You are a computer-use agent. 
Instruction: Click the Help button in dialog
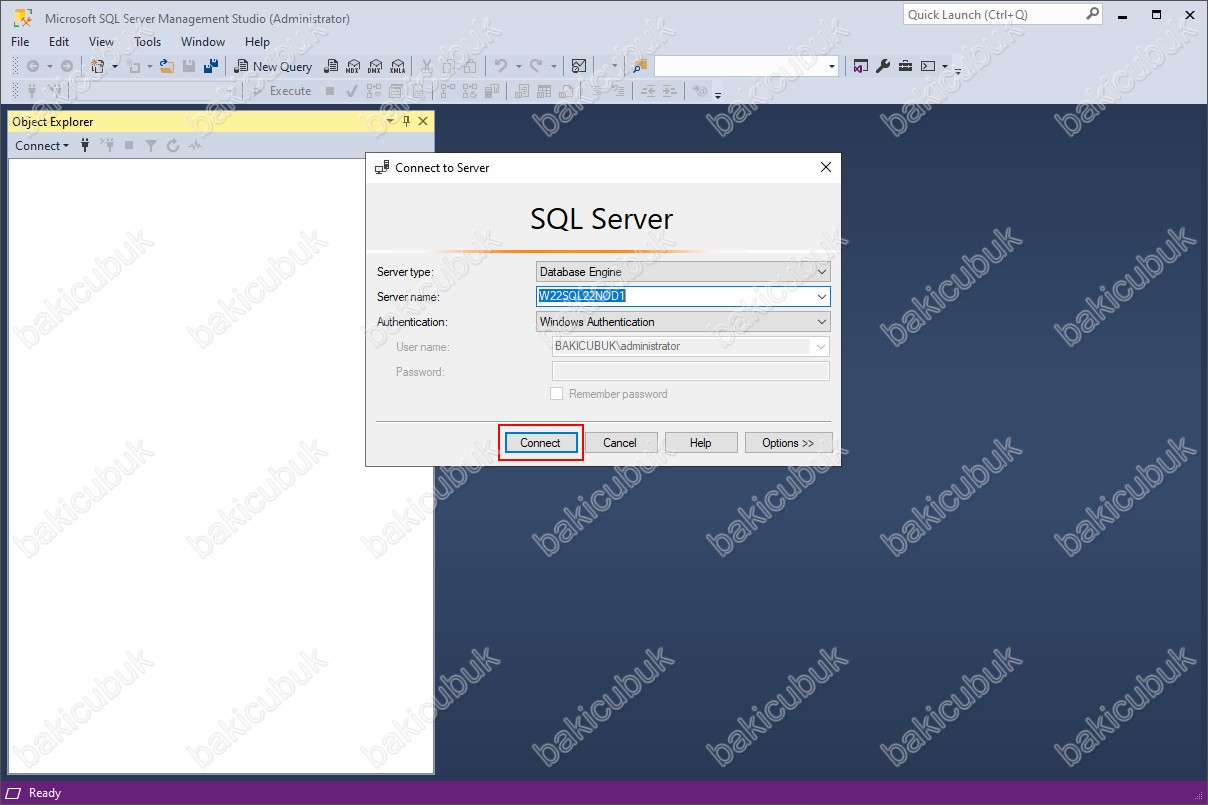(701, 443)
